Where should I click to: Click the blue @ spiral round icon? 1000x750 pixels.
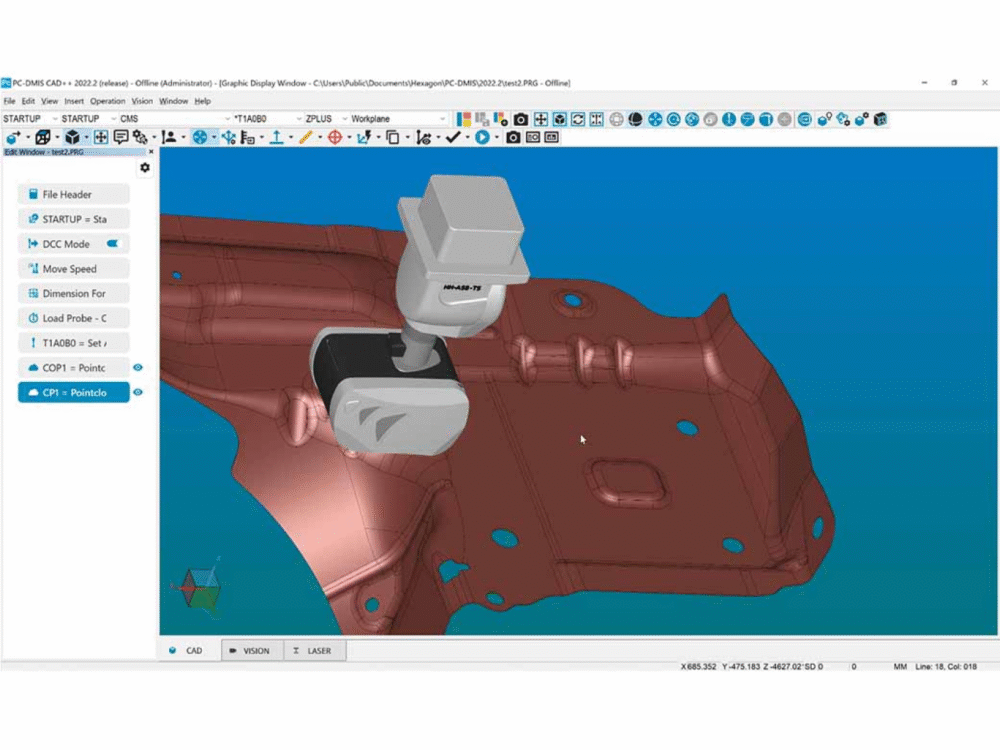[673, 119]
